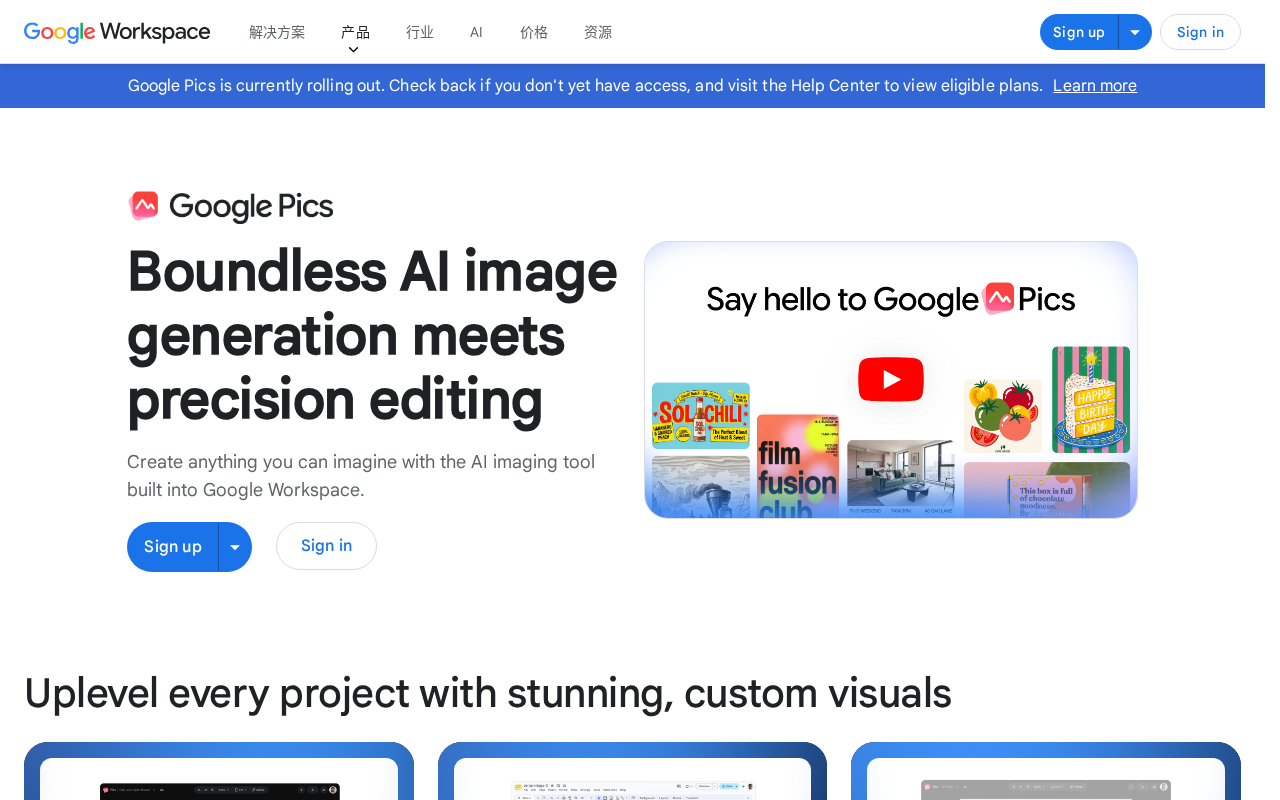
Task: Play the Say hello to Google Pics video
Action: 891,380
